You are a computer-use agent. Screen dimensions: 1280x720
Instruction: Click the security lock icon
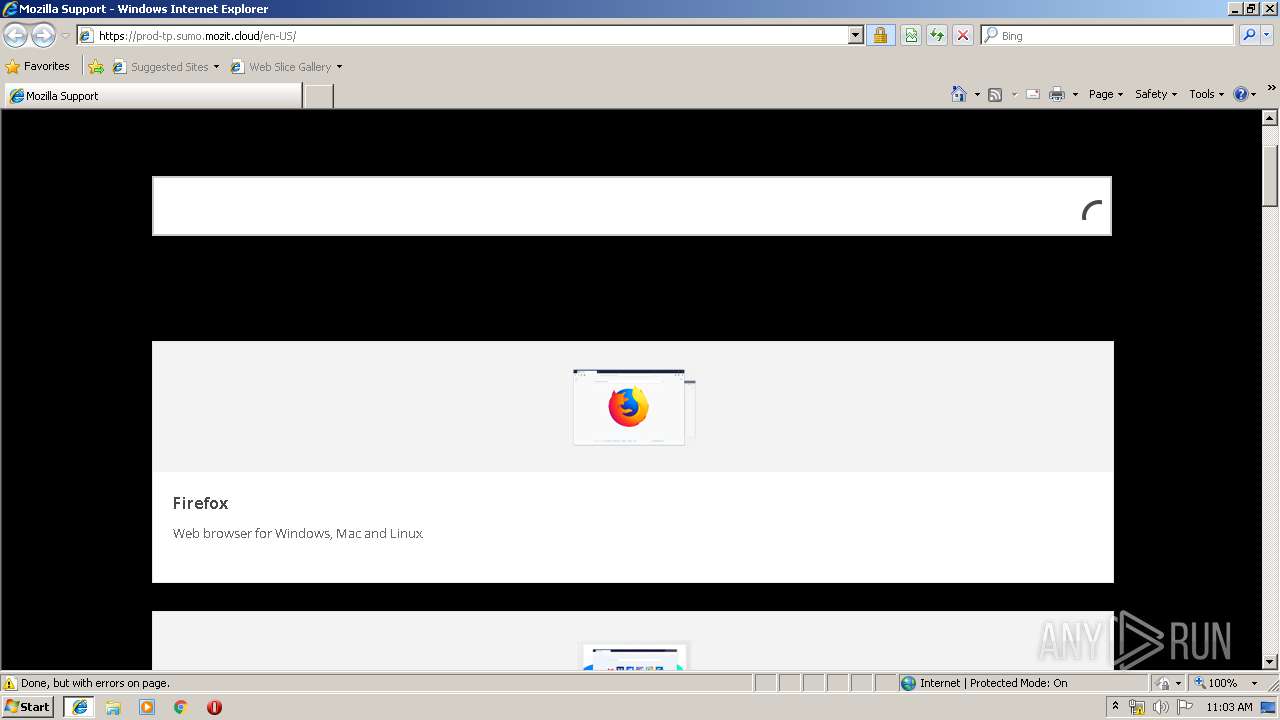880,36
